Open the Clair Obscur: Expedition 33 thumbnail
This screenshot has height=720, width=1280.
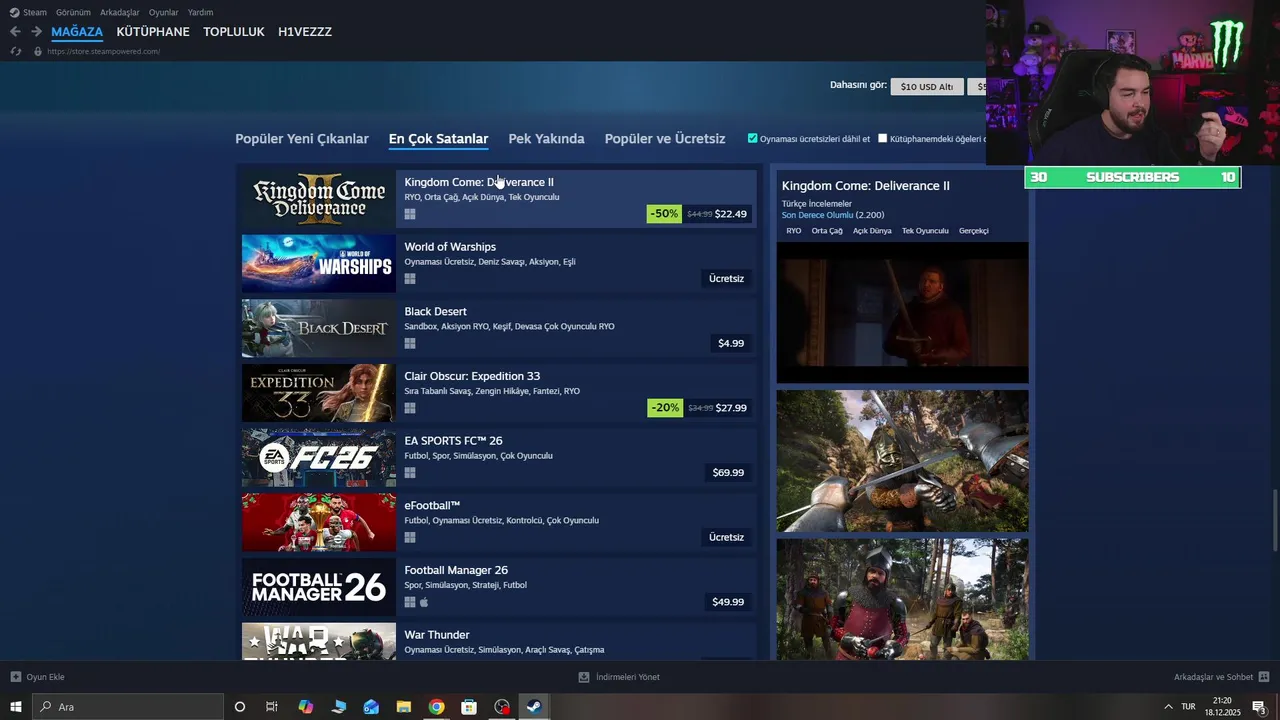pyautogui.click(x=319, y=393)
